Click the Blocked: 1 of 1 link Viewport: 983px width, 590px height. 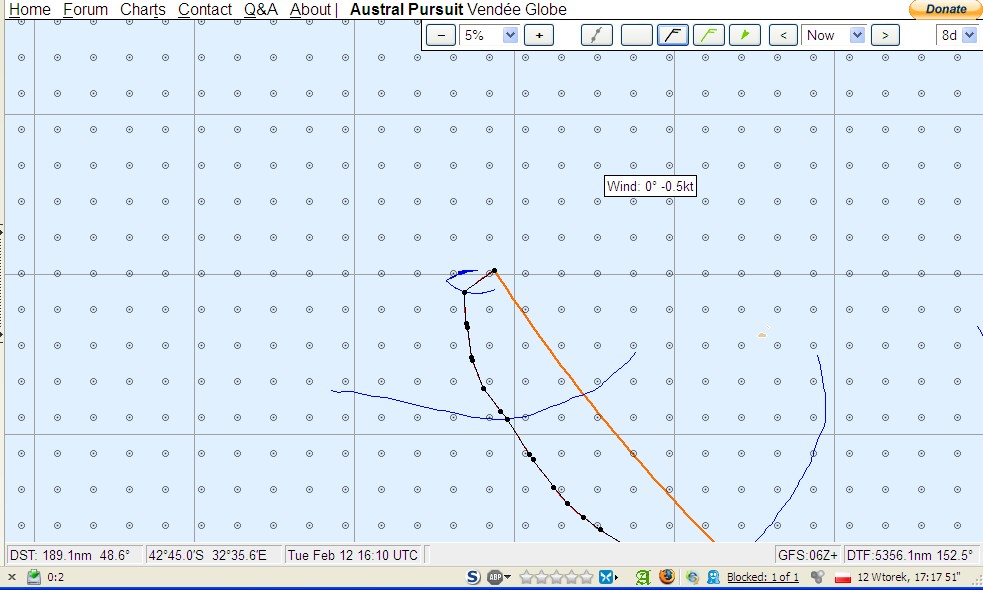pyautogui.click(x=762, y=577)
